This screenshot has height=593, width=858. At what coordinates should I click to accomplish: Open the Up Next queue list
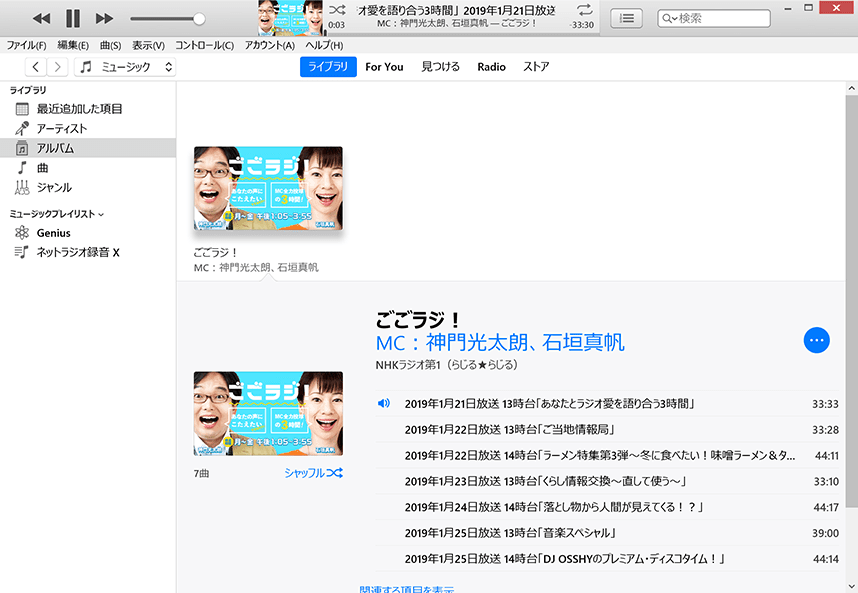626,17
